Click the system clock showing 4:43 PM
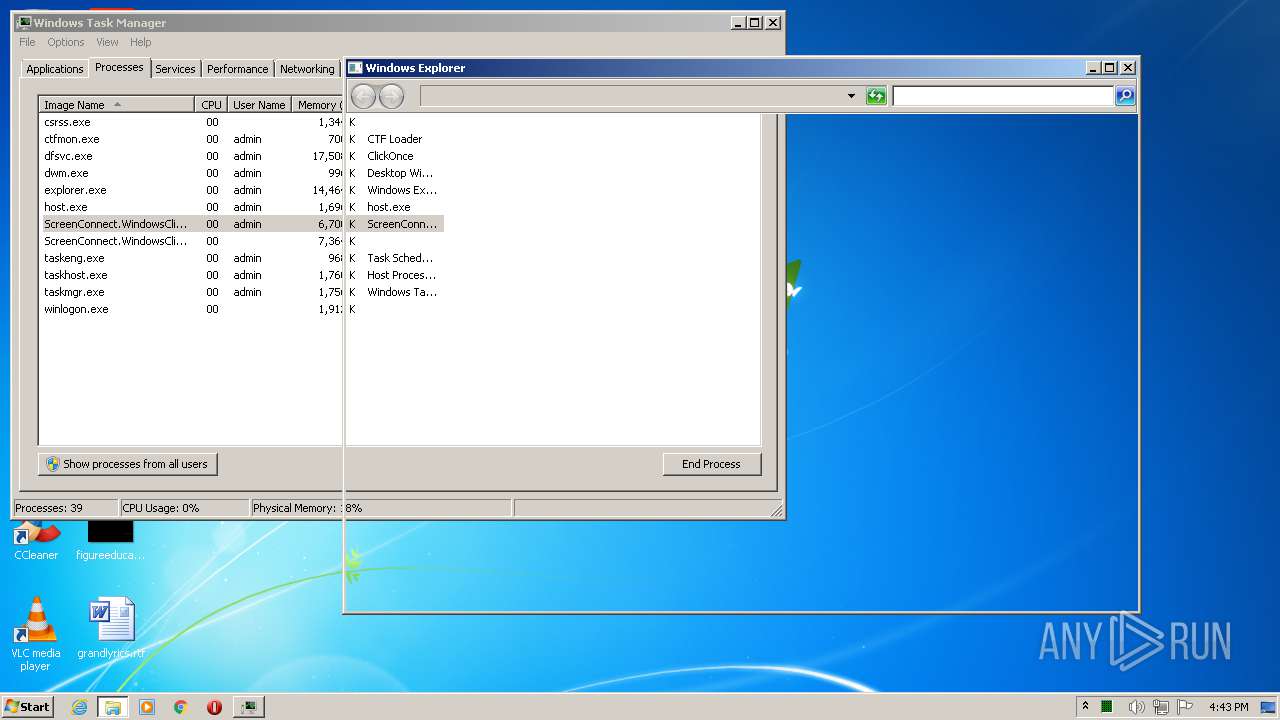1280x720 pixels. pos(1228,707)
